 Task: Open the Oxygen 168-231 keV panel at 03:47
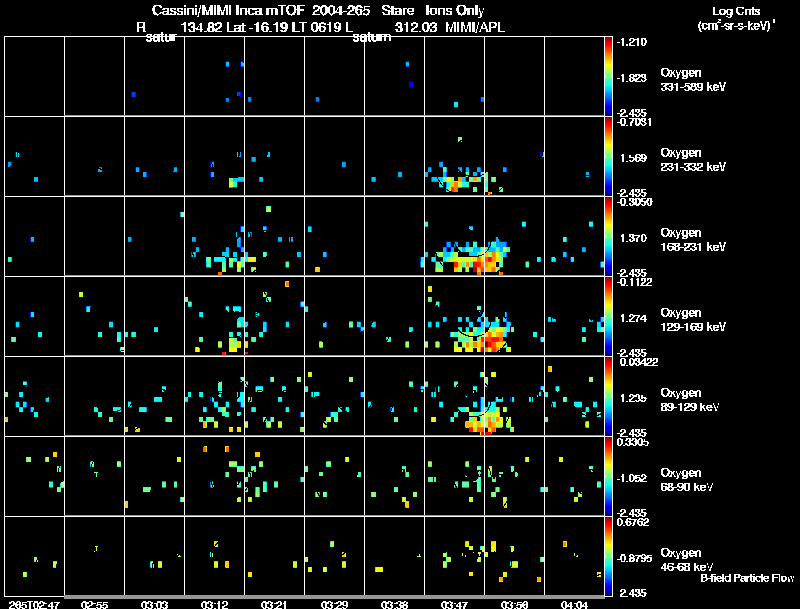tap(454, 237)
